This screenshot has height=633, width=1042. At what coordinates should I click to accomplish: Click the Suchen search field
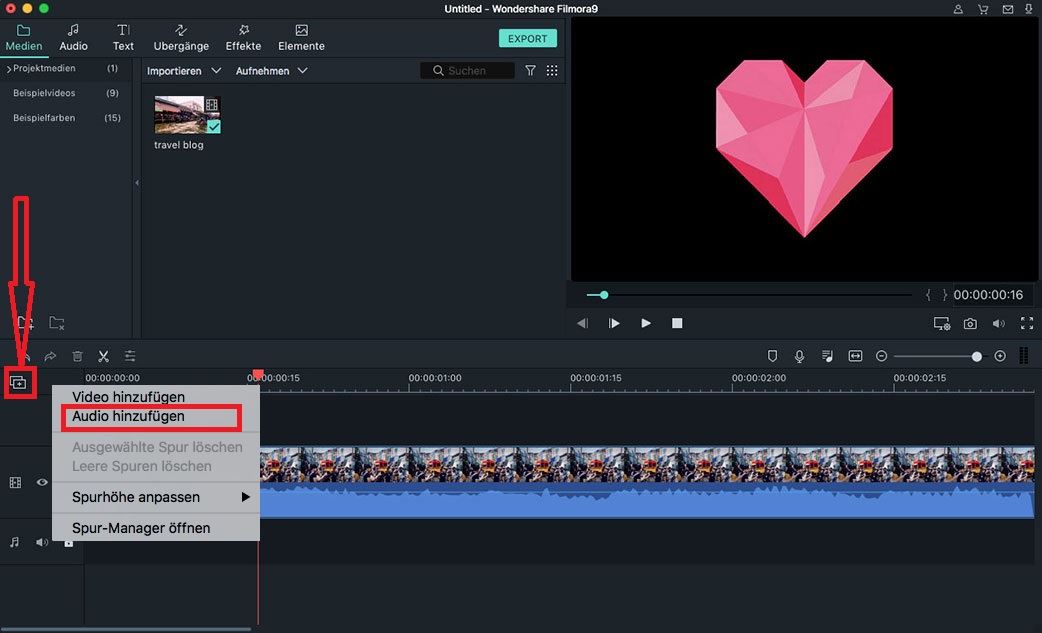tap(467, 70)
